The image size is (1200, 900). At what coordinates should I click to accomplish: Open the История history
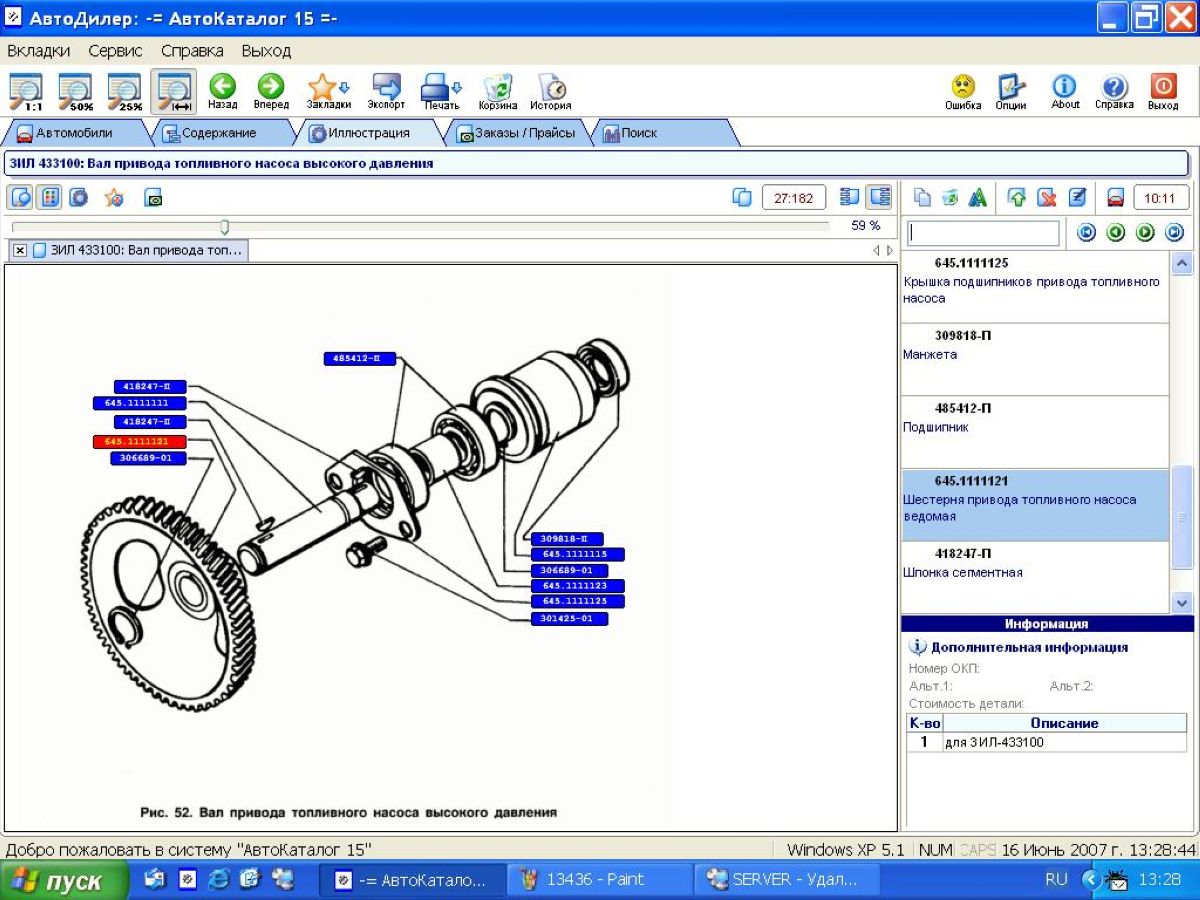point(551,91)
